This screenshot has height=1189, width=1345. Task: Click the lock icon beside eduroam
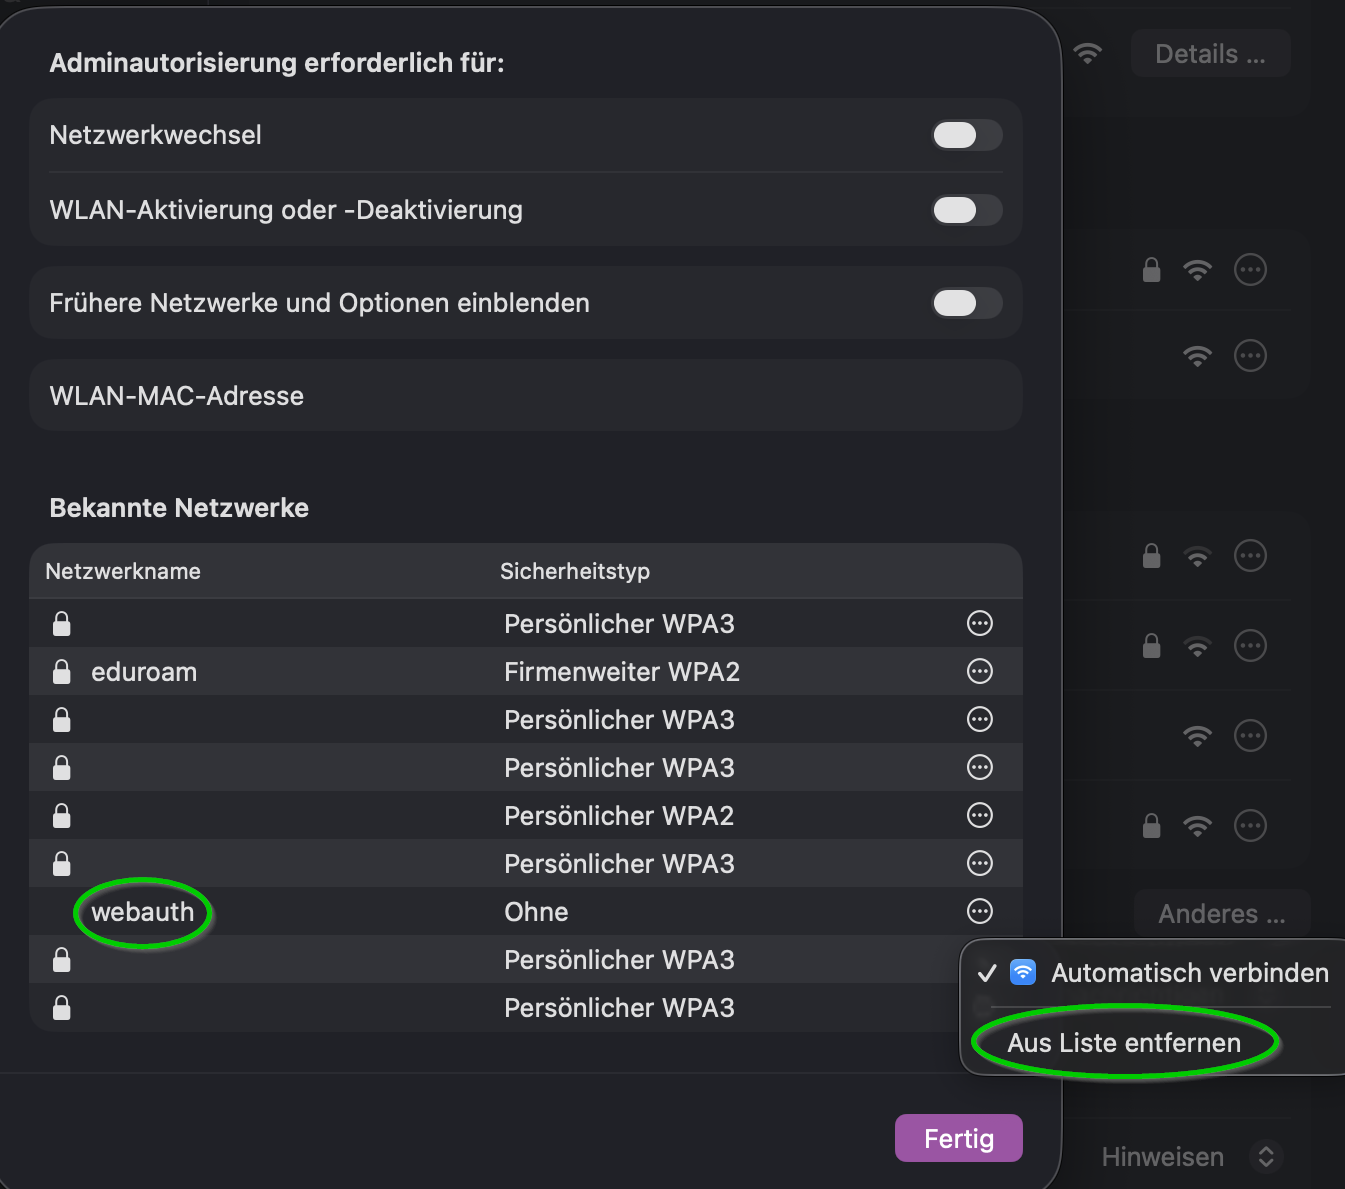tap(62, 672)
